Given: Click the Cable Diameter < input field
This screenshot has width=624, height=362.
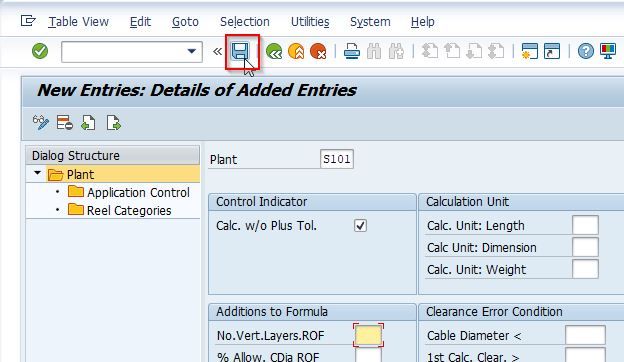Looking at the screenshot, I should click(585, 335).
